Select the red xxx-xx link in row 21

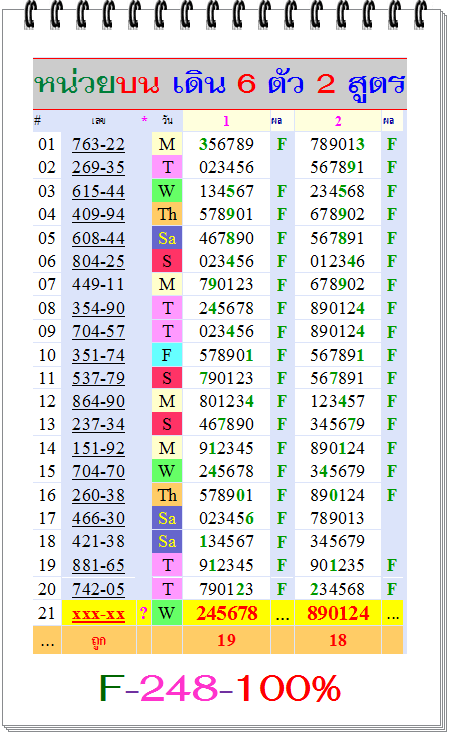point(98,613)
